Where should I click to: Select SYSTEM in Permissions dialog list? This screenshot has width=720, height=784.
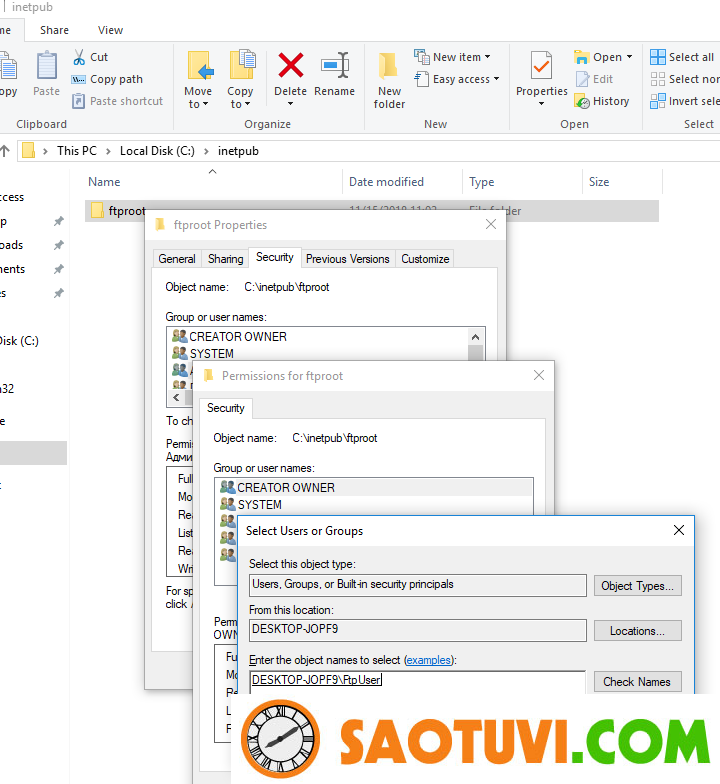(260, 504)
